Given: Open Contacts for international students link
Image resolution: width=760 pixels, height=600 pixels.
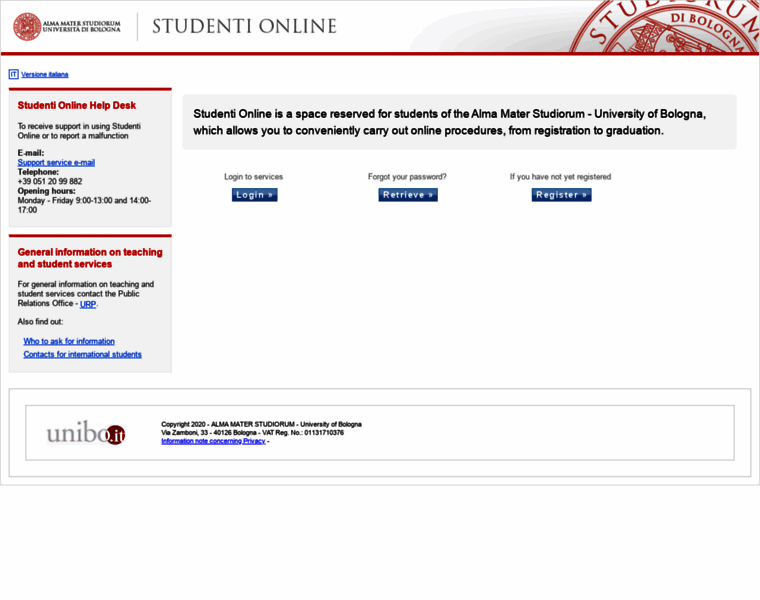Looking at the screenshot, I should click(82, 354).
